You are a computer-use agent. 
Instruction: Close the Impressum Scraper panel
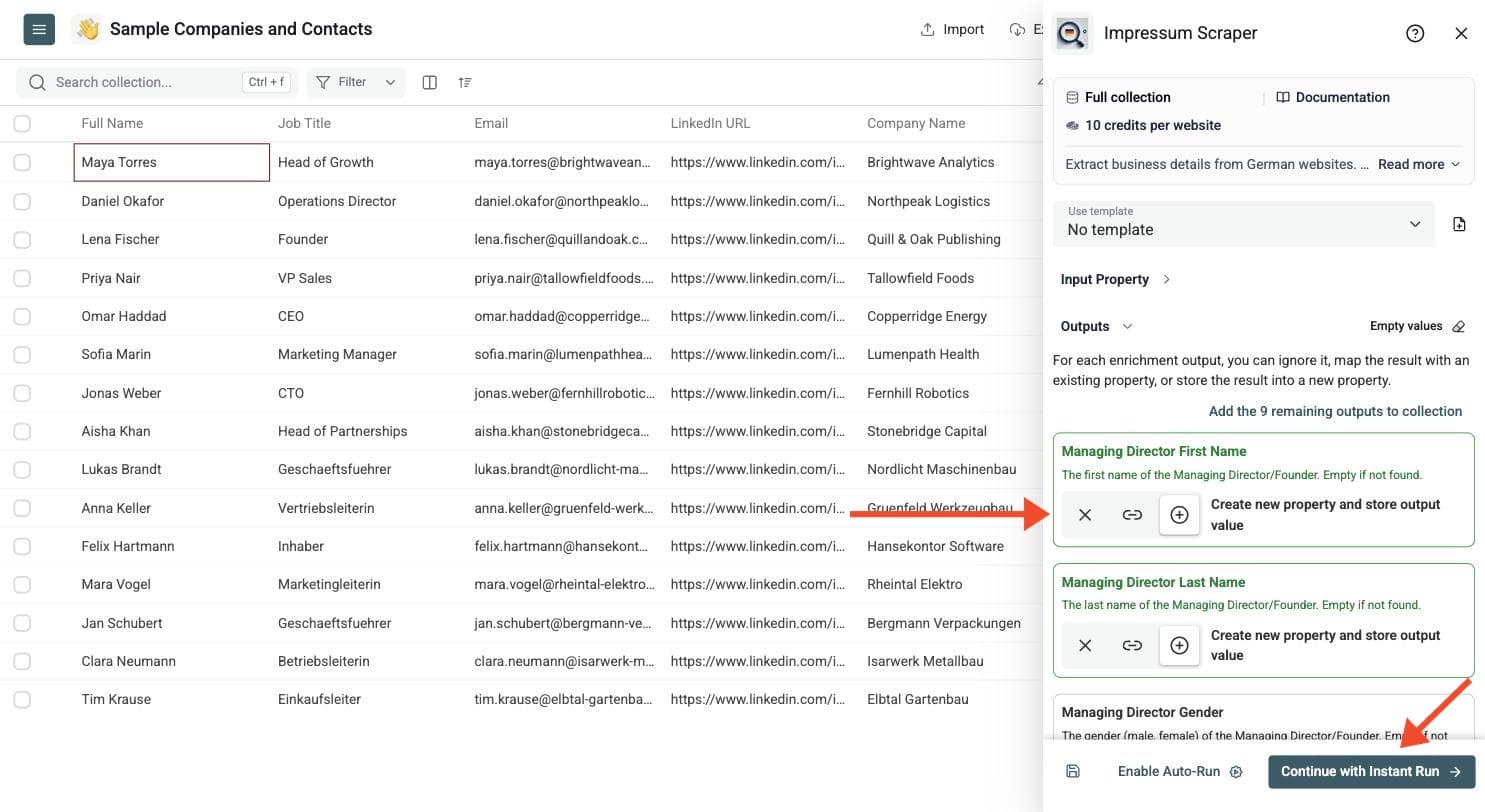click(1461, 33)
